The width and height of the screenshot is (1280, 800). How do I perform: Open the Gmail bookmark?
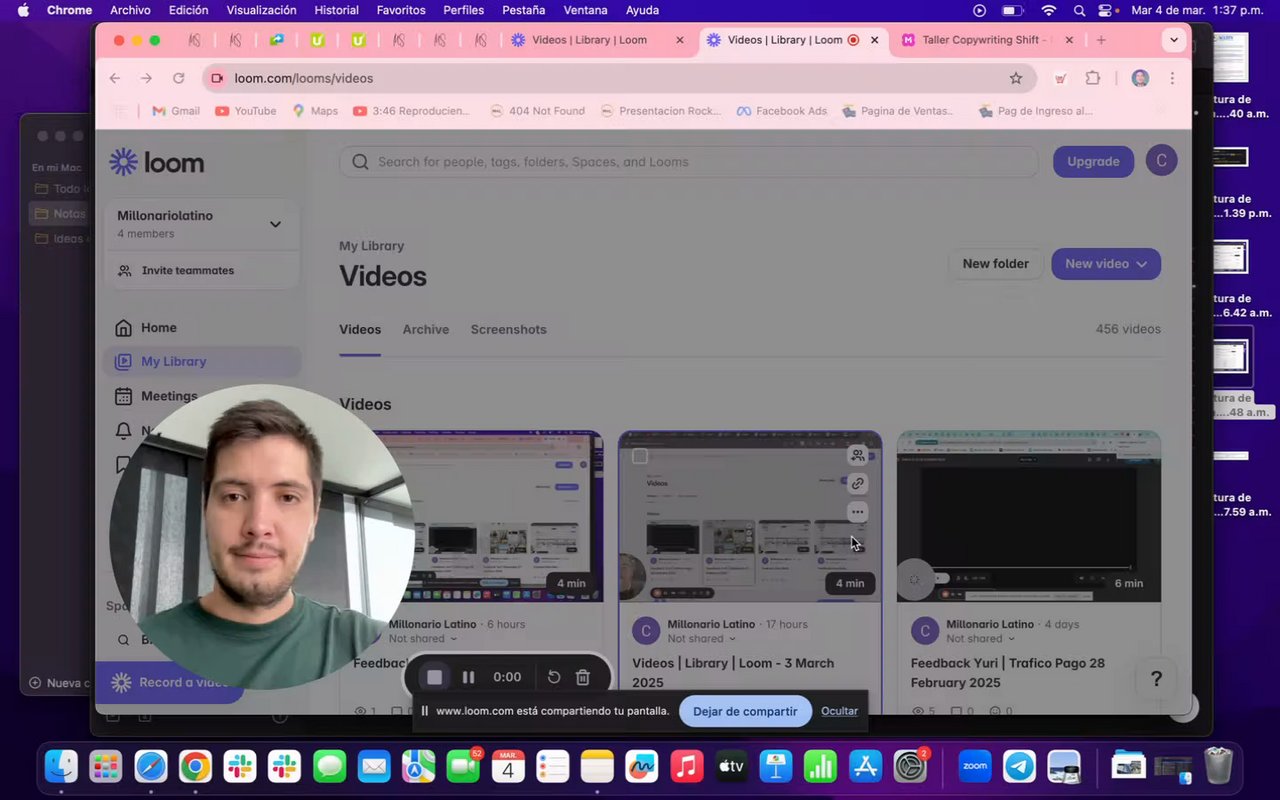tap(176, 111)
